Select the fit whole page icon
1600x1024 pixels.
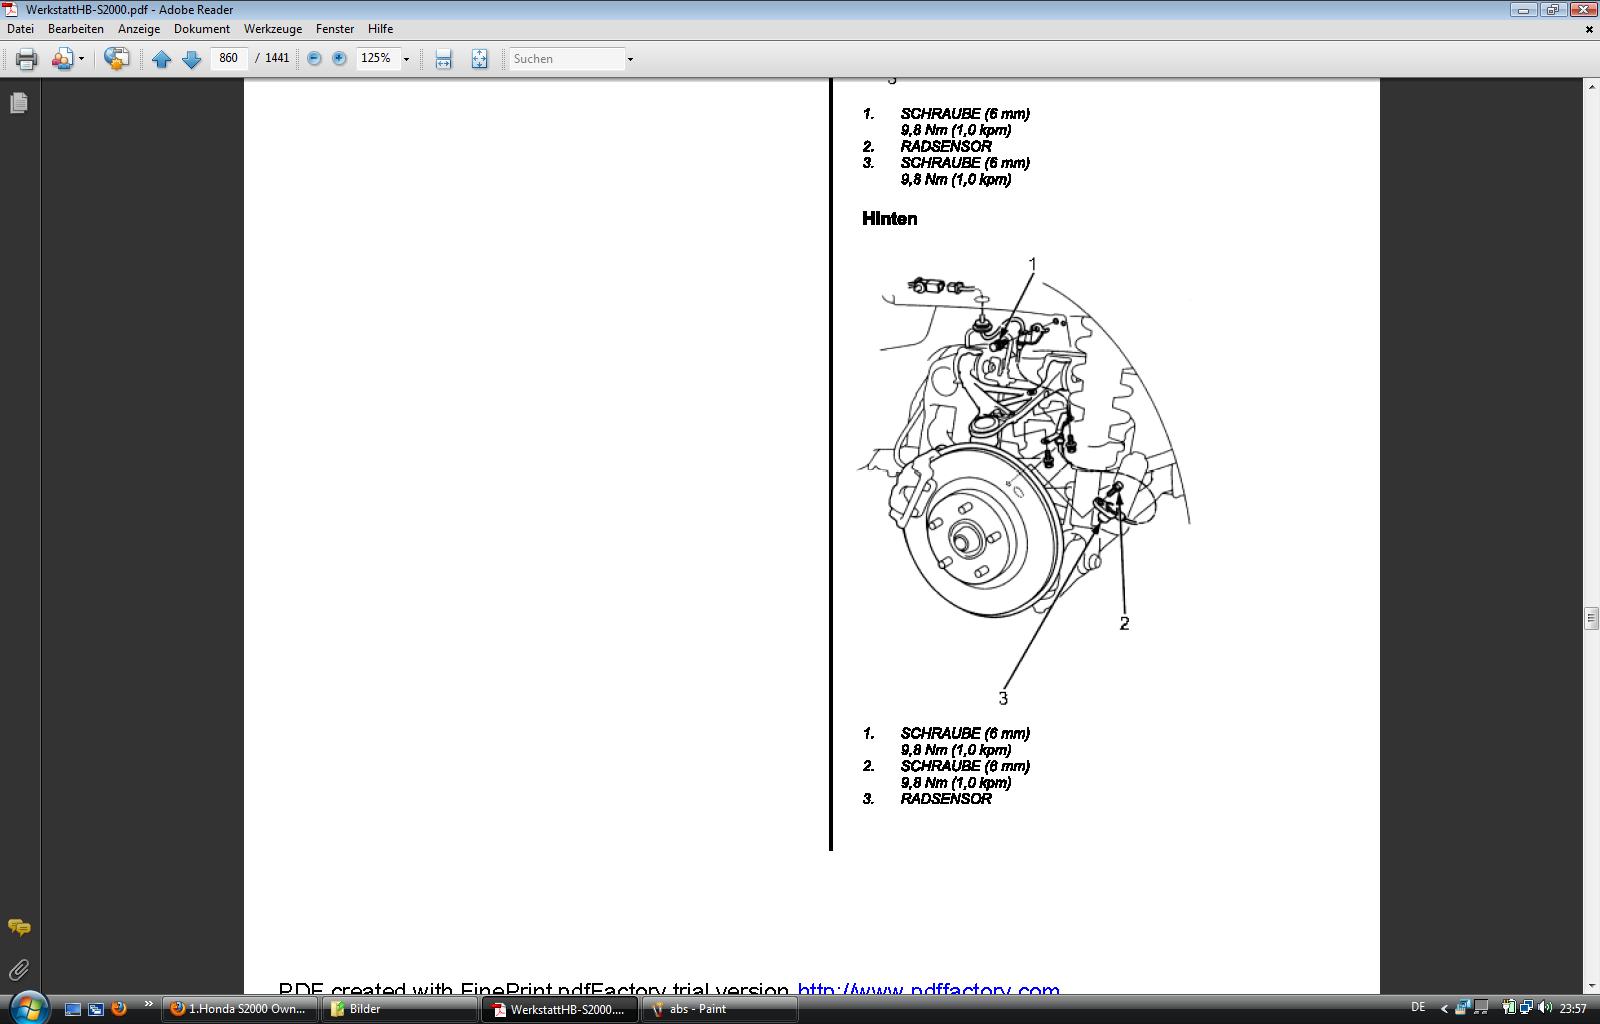tap(479, 59)
